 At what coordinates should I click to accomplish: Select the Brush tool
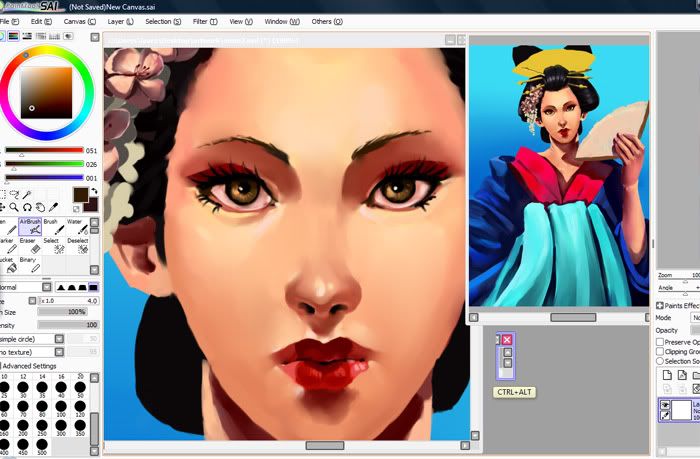click(54, 226)
